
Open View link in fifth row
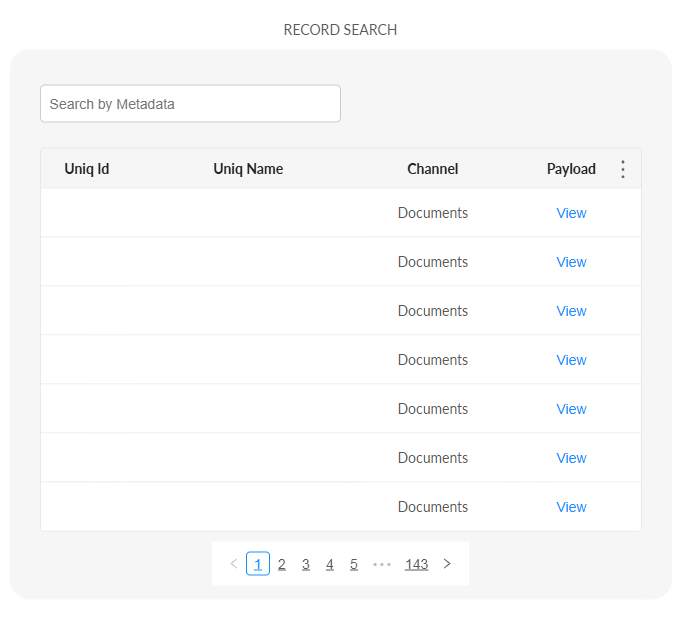(x=571, y=409)
